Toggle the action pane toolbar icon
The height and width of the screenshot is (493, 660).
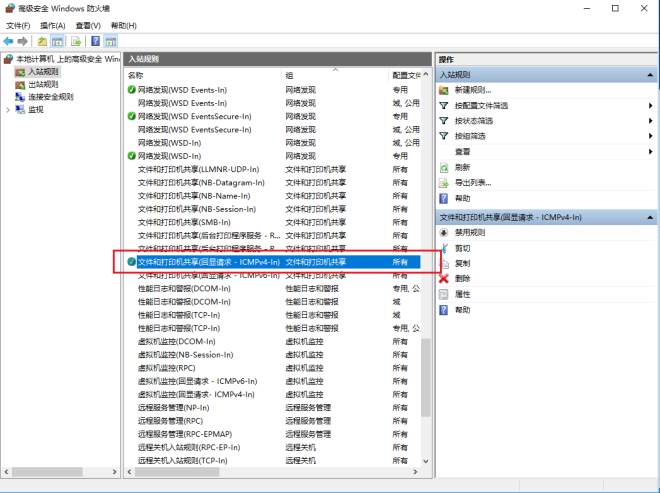pyautogui.click(x=111, y=41)
